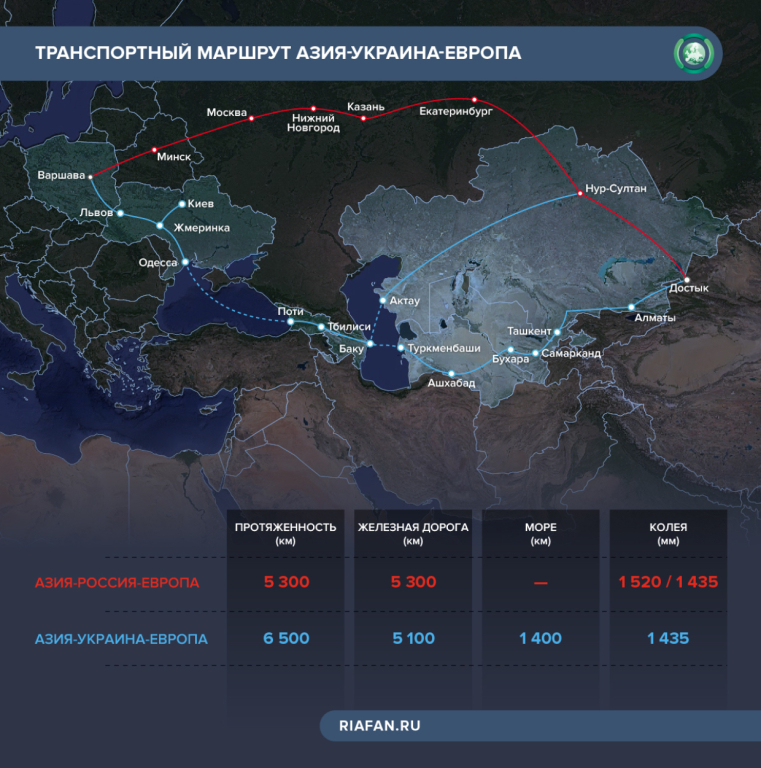Image resolution: width=761 pixels, height=768 pixels.
Task: Click the АЗИЯ-УКРАИНА-ЕВРОПА blue row label
Action: tap(121, 639)
